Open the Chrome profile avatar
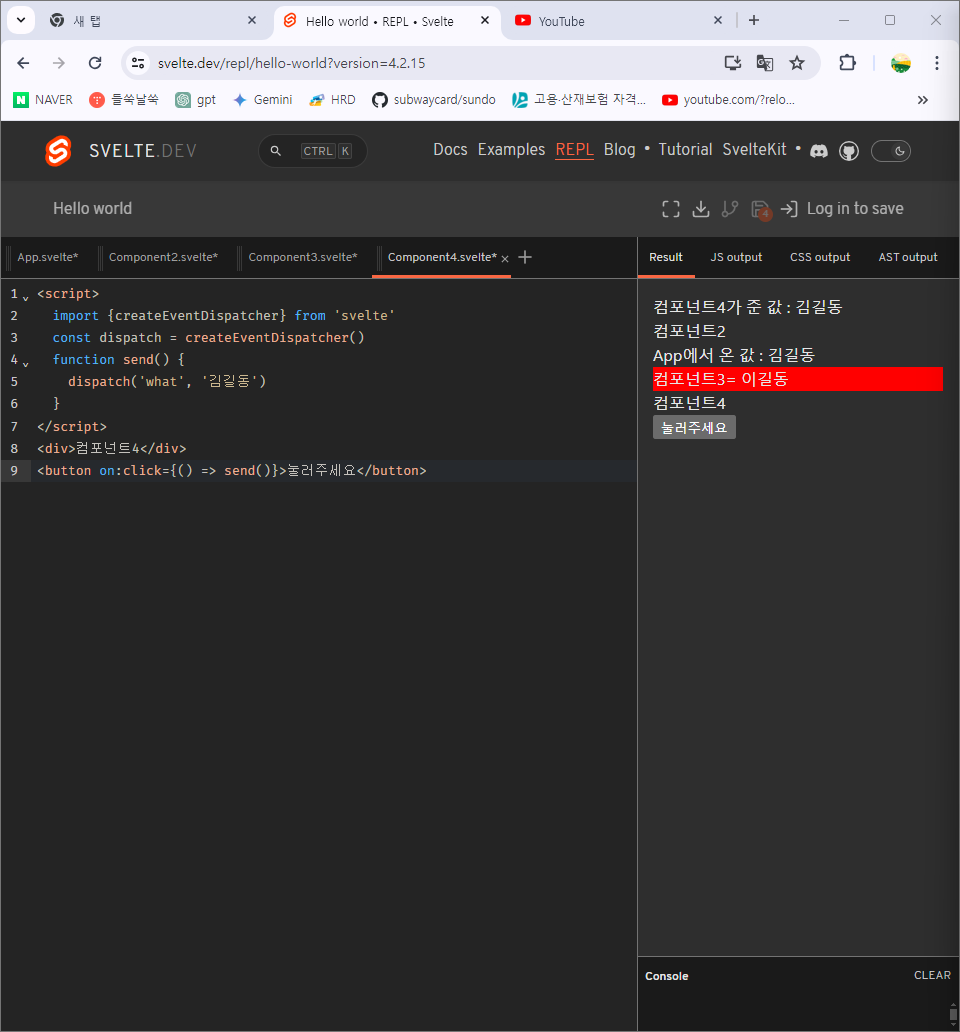Image resolution: width=960 pixels, height=1032 pixels. coord(901,63)
